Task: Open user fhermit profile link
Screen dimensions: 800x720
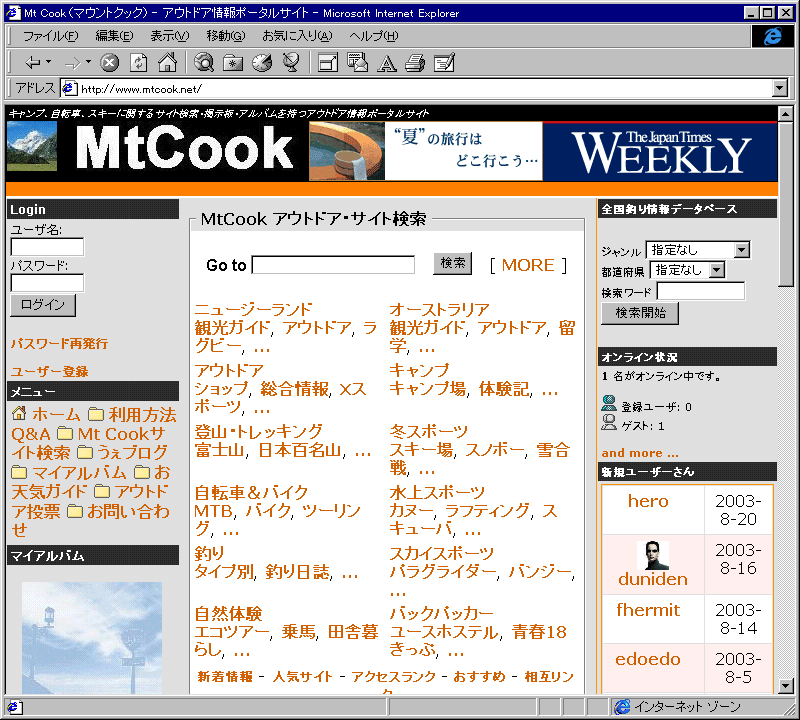Action: (x=648, y=610)
